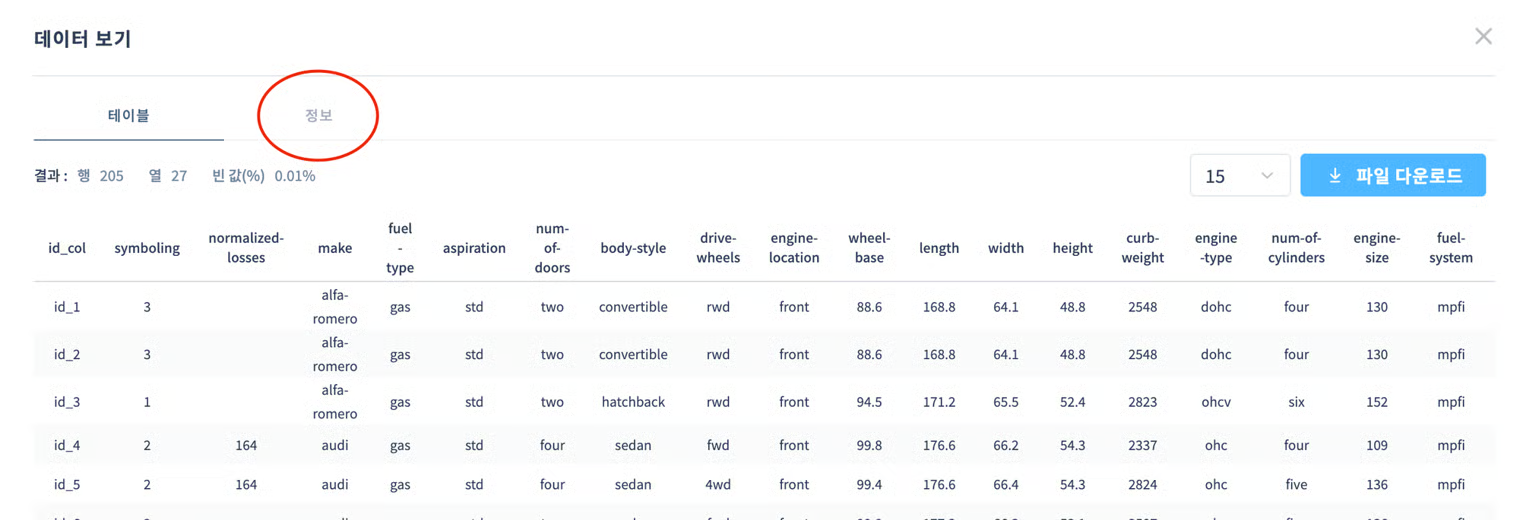Click the curb-weight column header
1520x520 pixels.
click(x=1142, y=248)
